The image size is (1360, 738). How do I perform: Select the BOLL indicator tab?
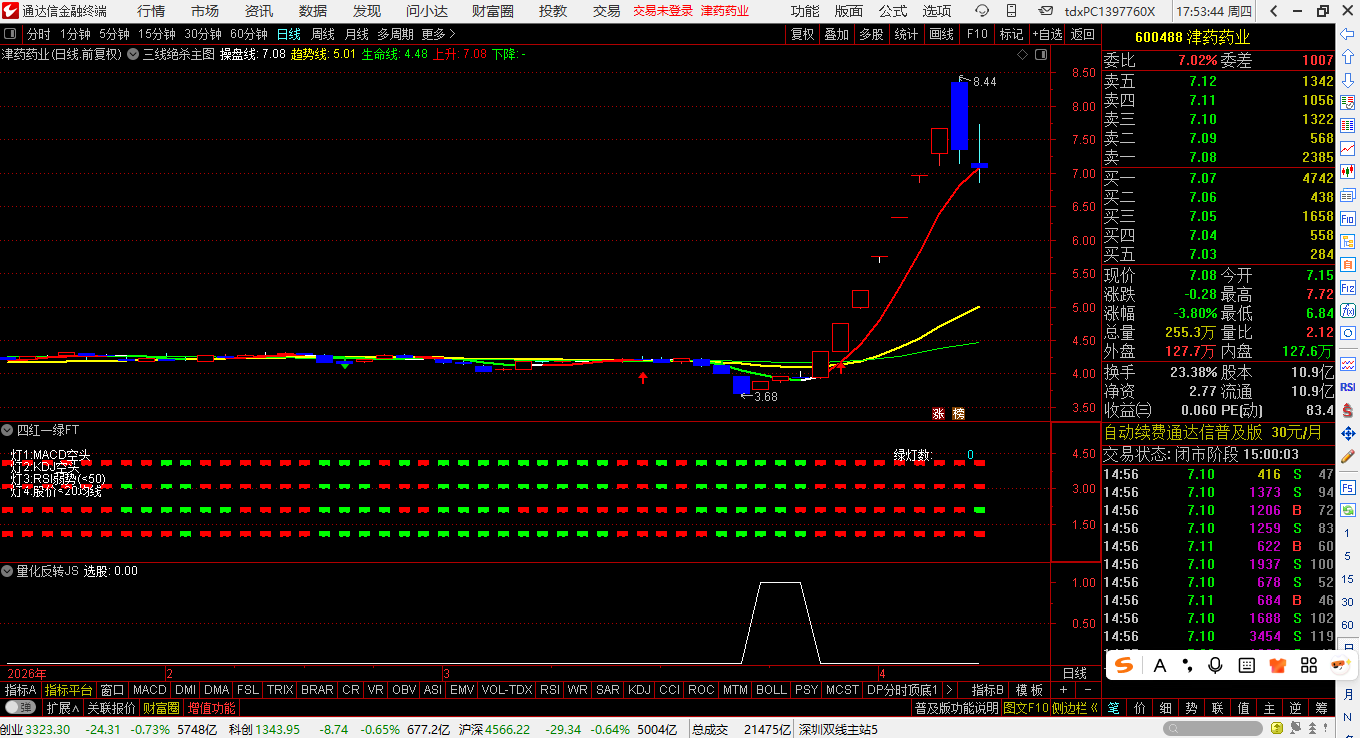click(771, 690)
